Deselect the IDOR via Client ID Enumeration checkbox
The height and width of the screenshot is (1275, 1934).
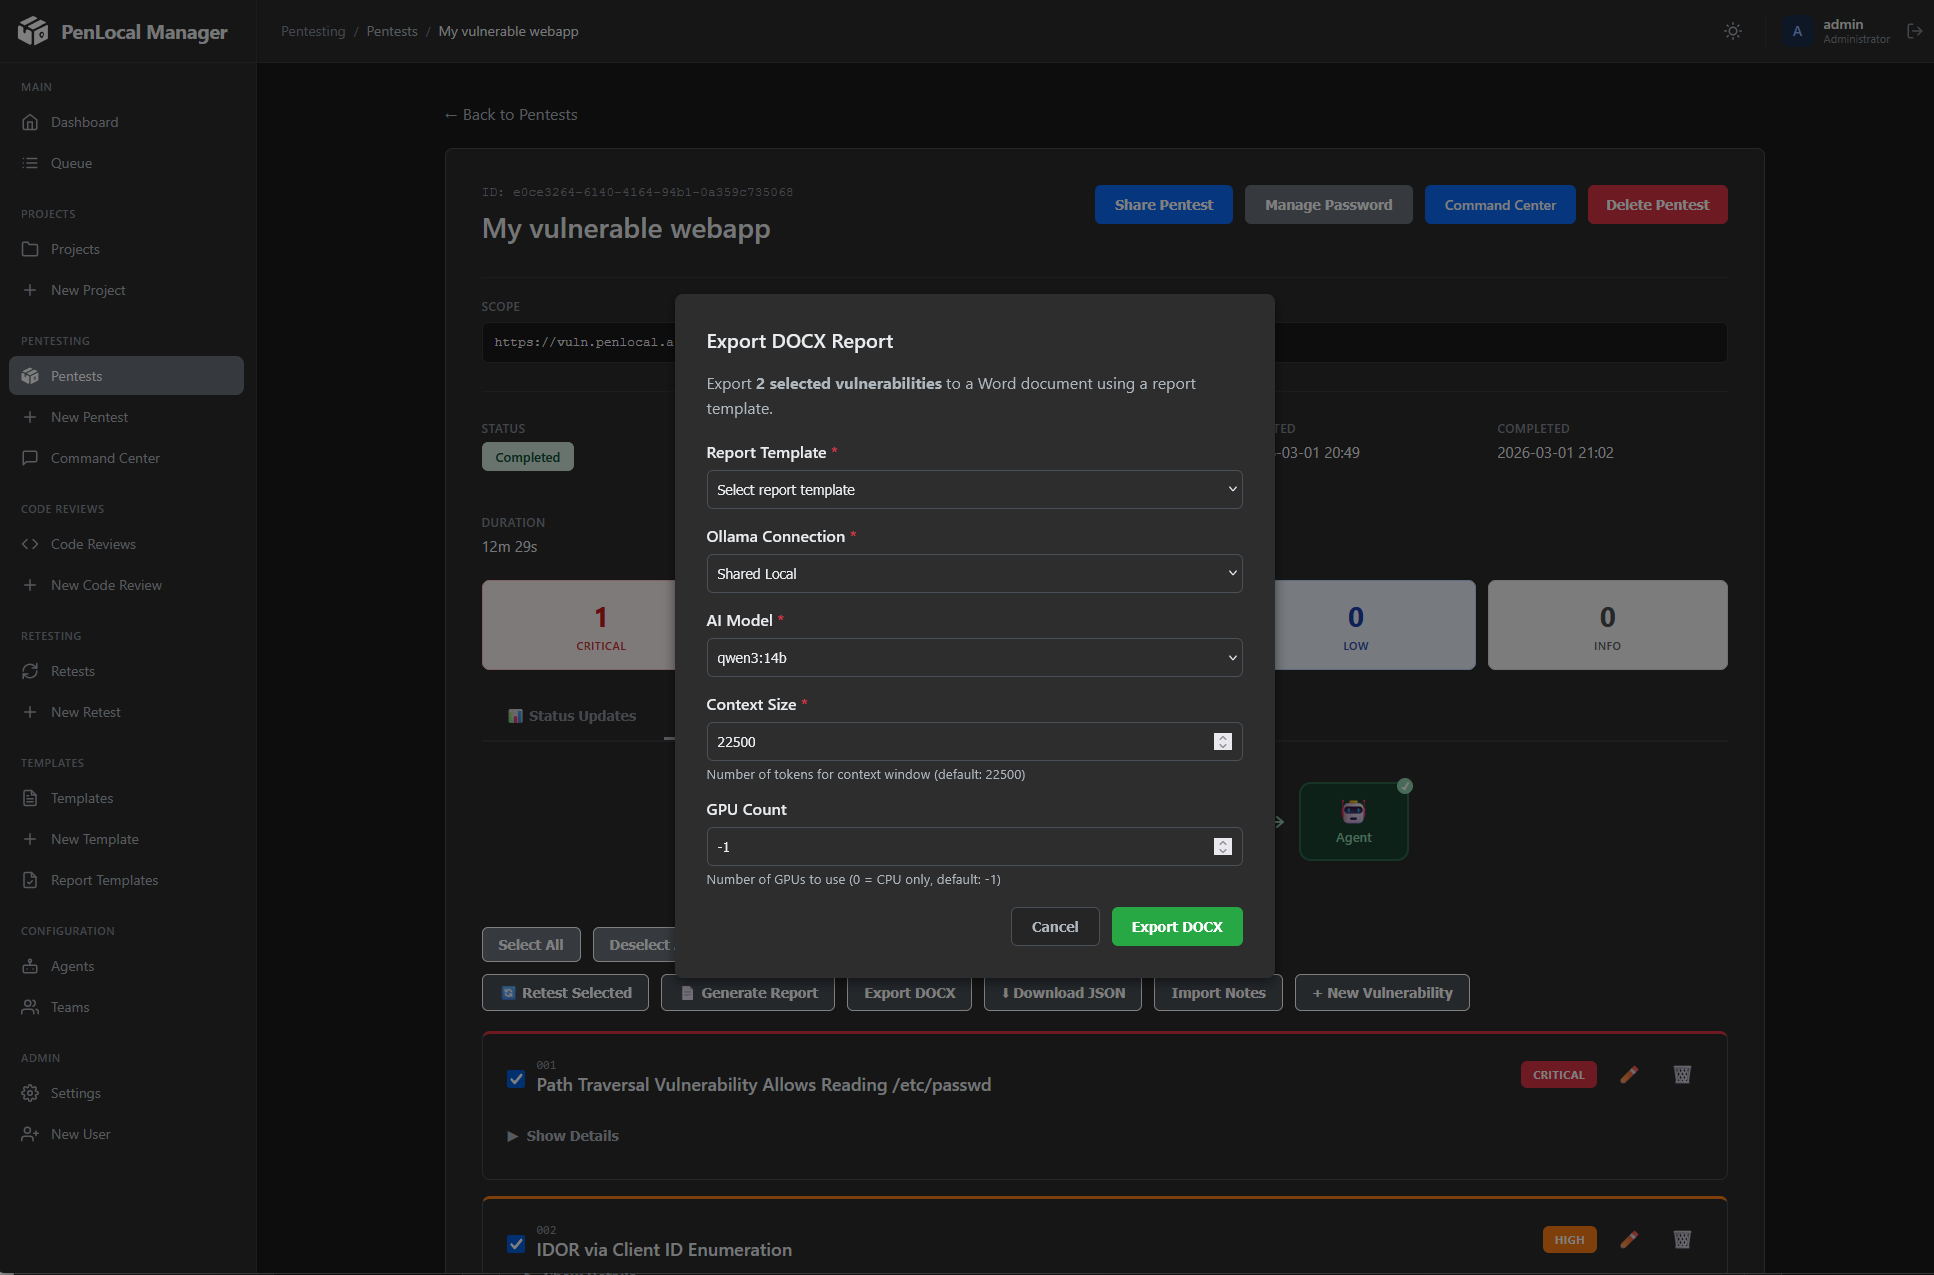pyautogui.click(x=516, y=1244)
